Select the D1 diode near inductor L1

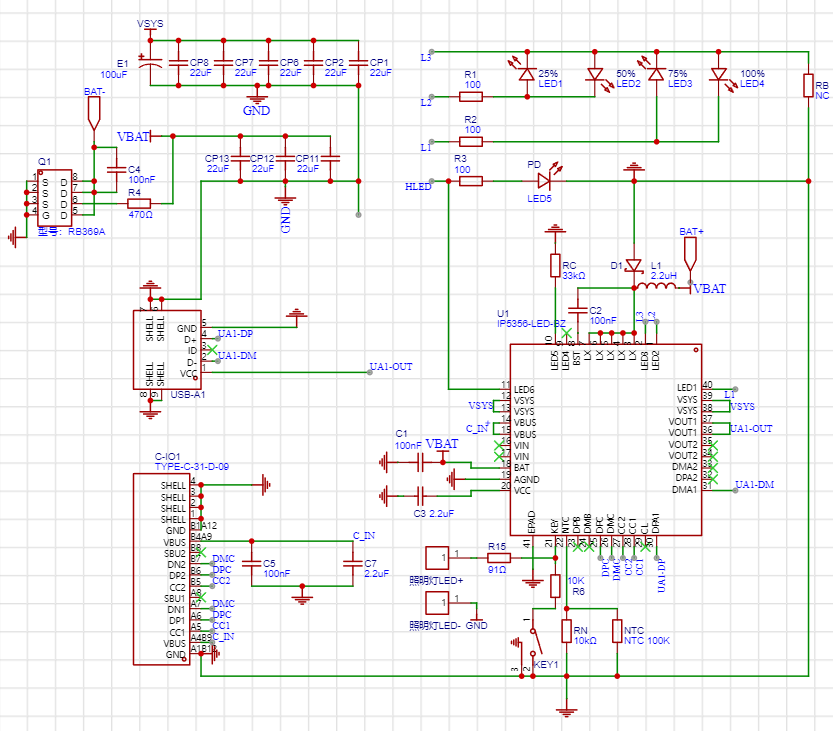(x=632, y=265)
